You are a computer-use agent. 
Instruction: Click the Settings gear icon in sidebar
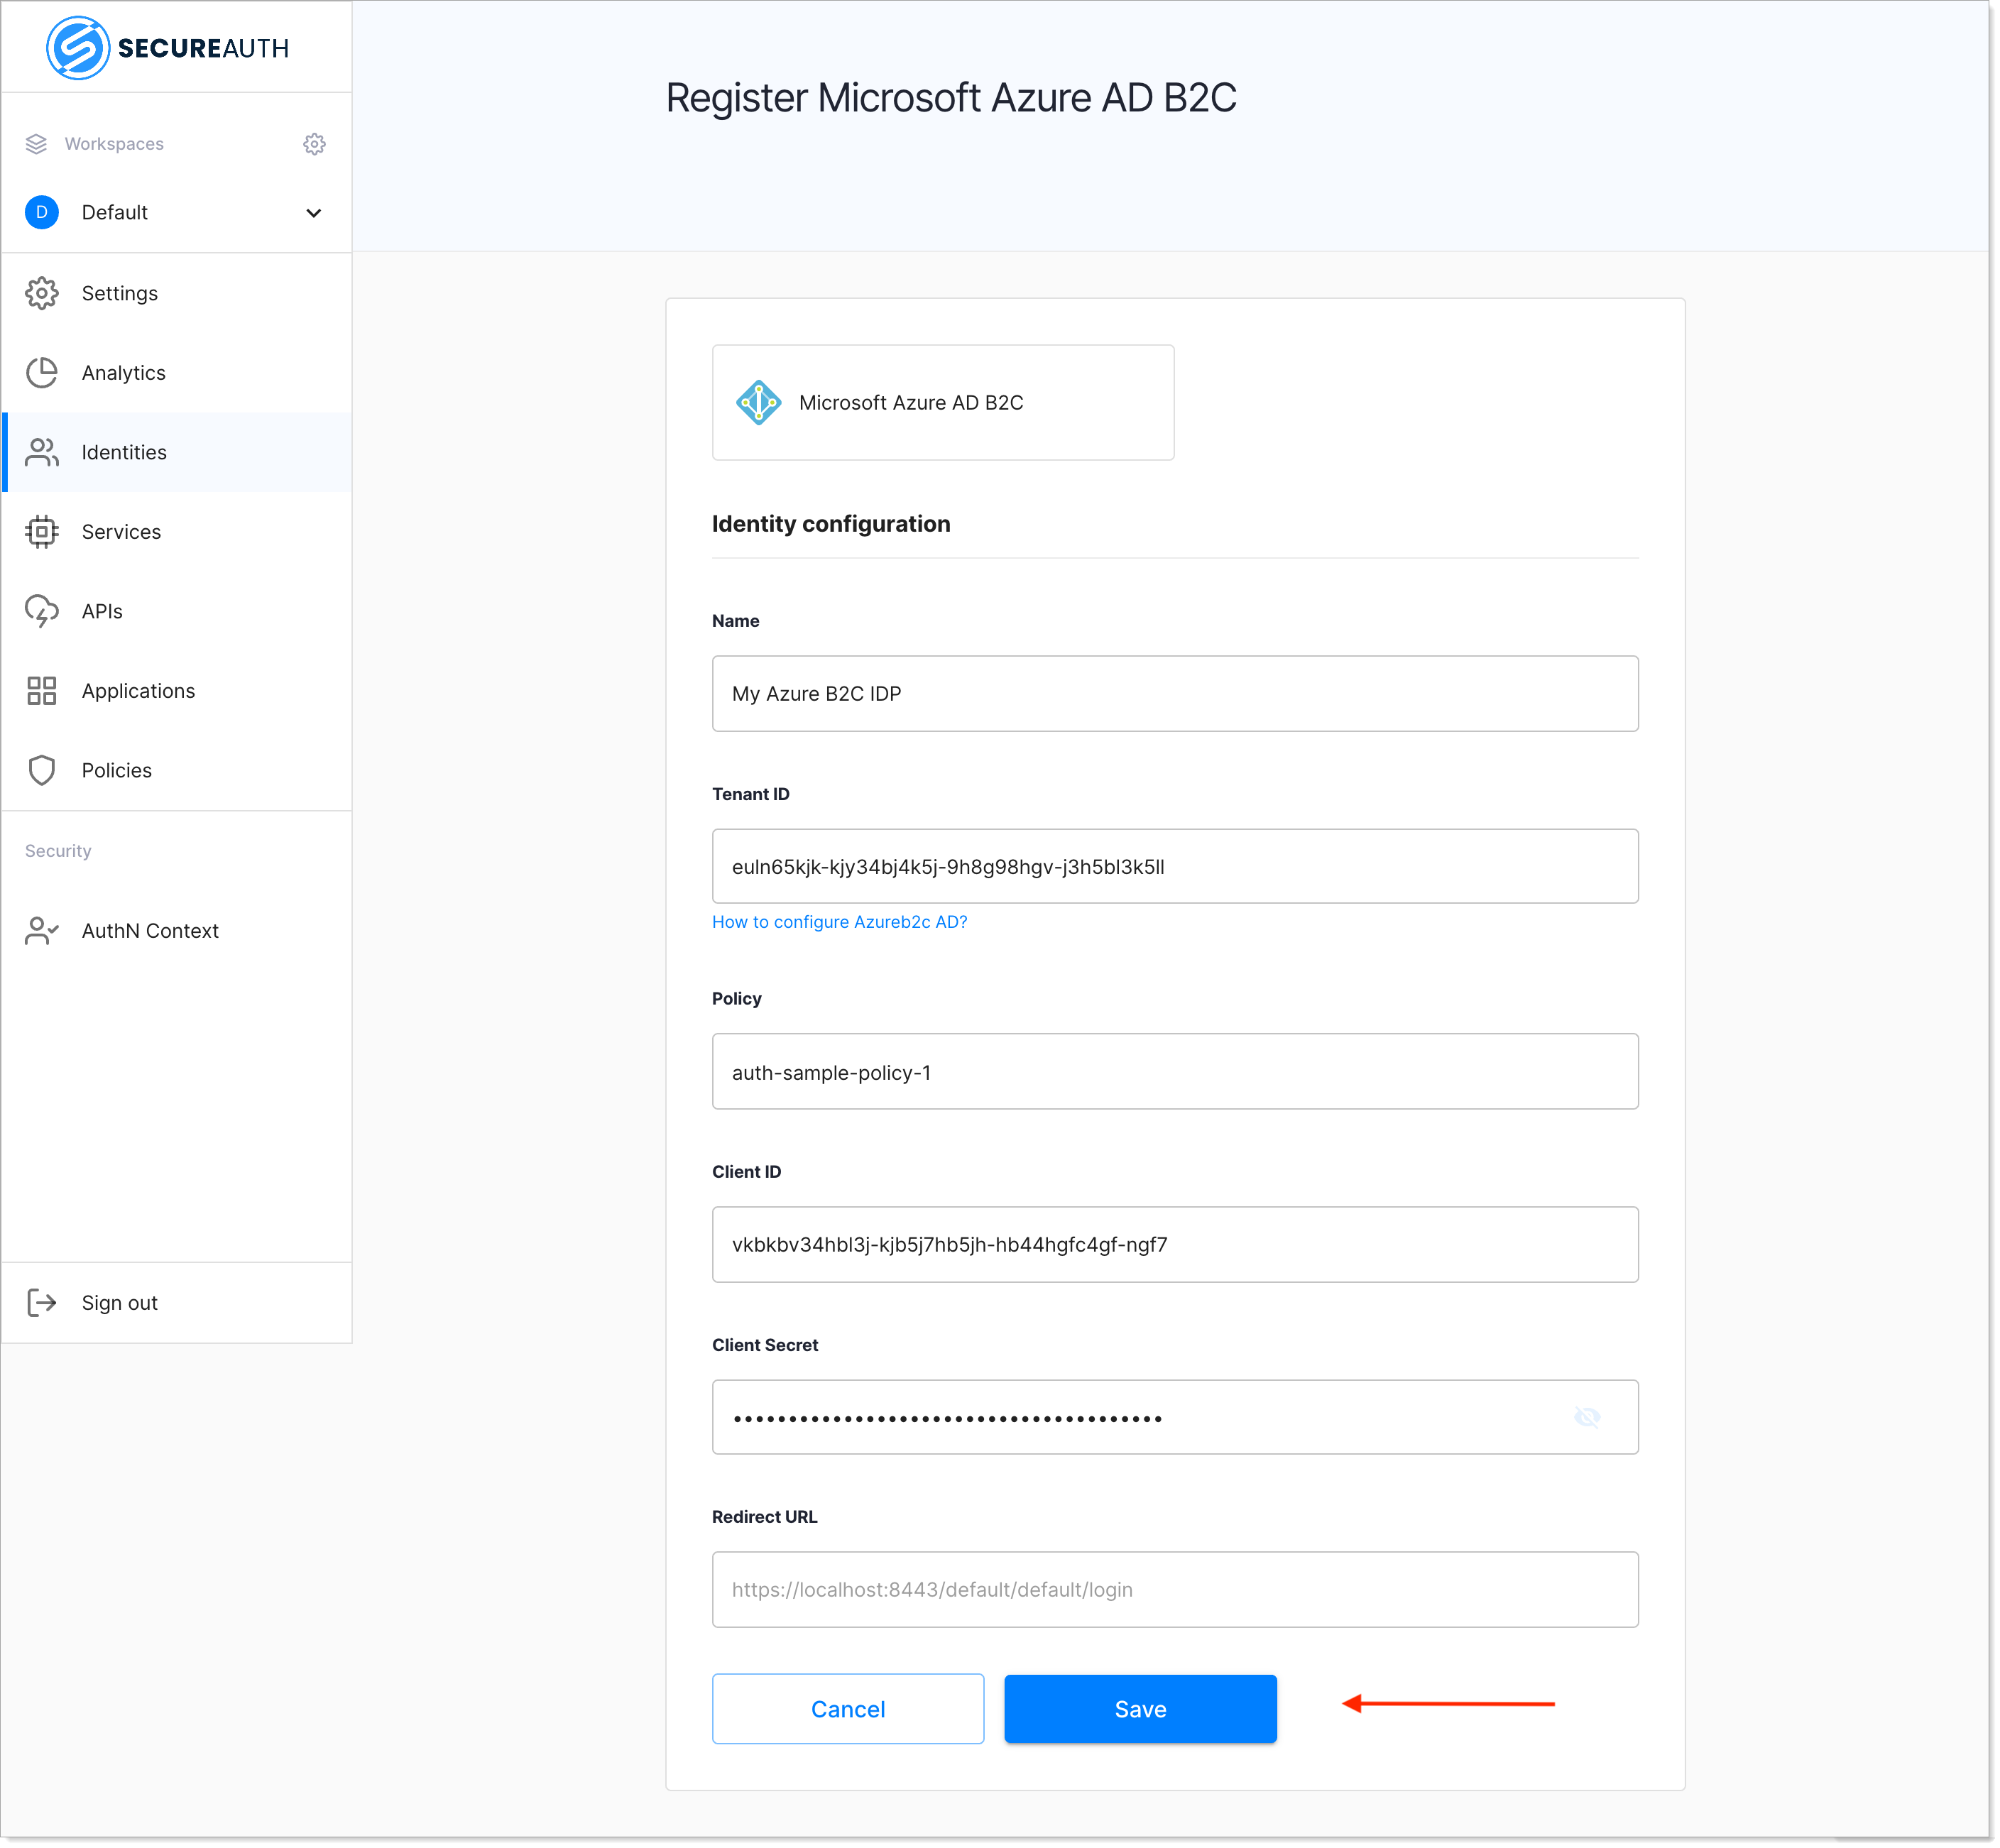pos(41,293)
